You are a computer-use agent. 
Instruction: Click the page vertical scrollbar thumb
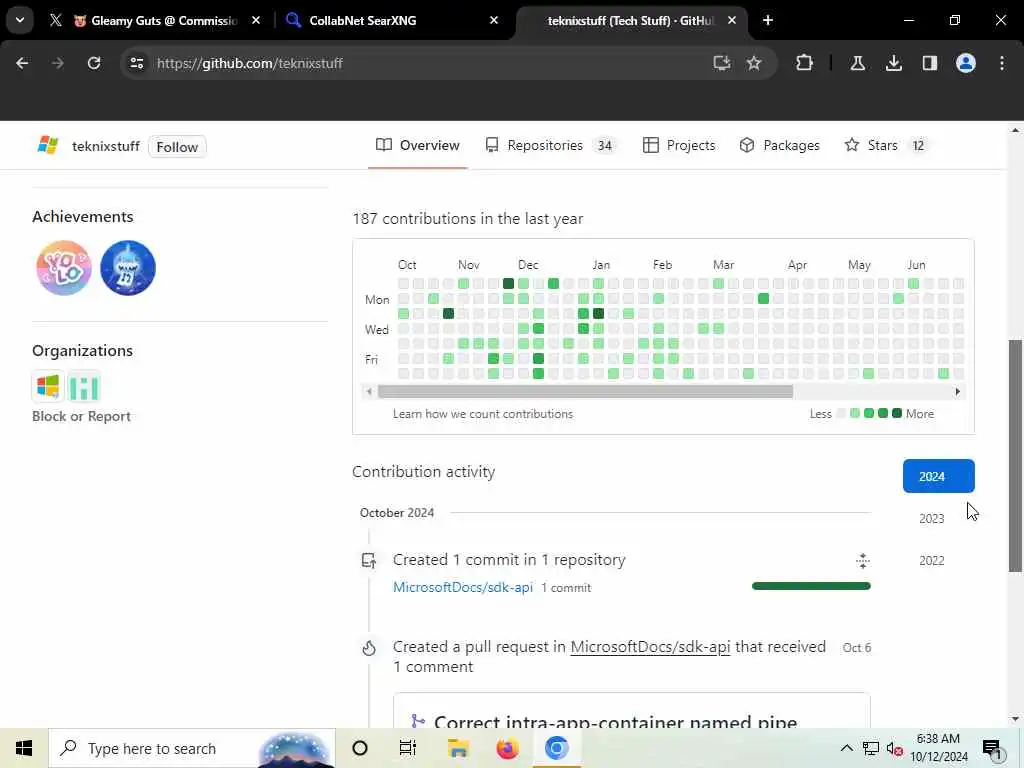pos(1015,456)
